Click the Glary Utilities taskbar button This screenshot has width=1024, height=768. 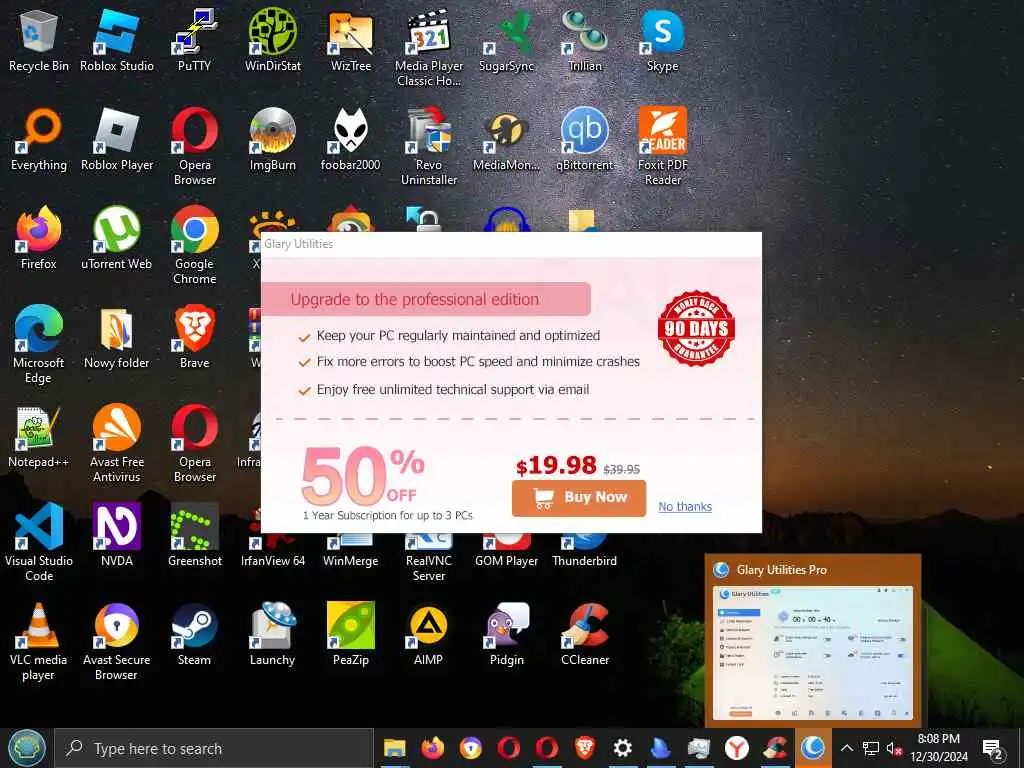point(813,748)
